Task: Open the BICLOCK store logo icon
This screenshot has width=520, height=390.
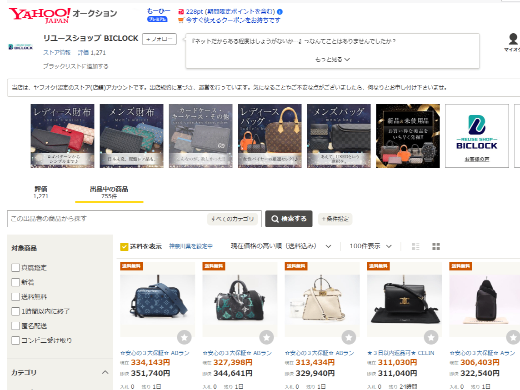Action: click(x=20, y=47)
